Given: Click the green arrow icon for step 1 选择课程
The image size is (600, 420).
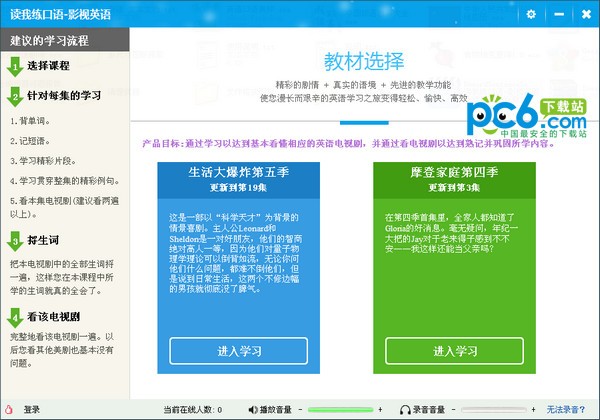Looking at the screenshot, I should tap(15, 67).
